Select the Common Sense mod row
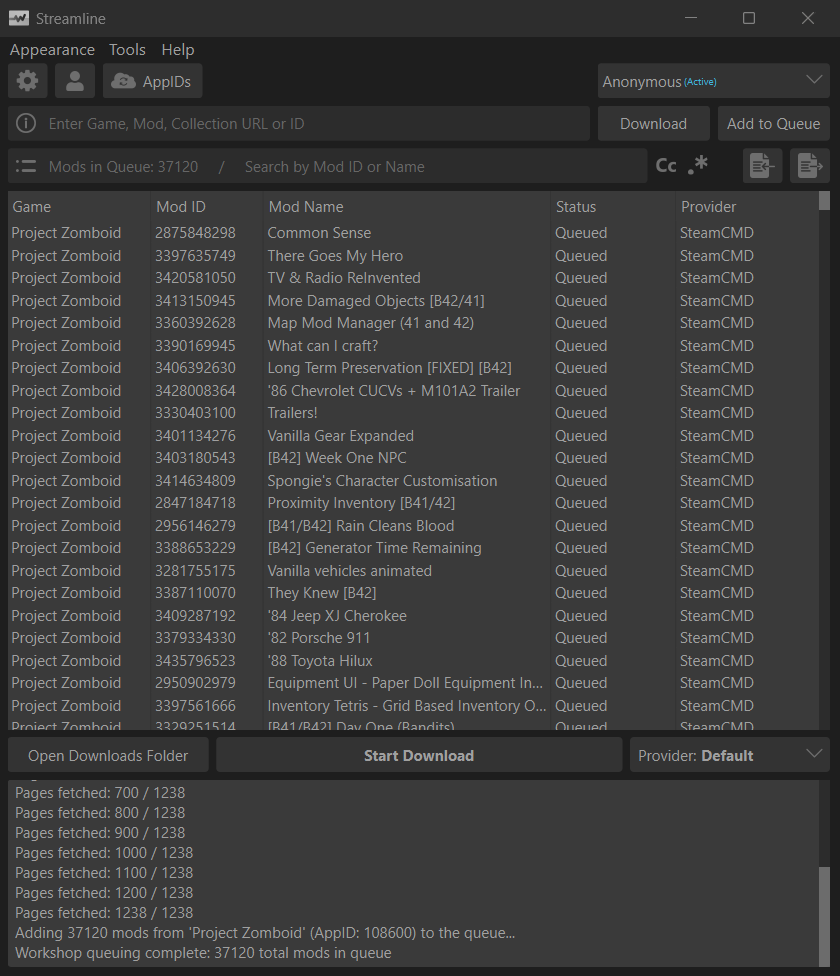This screenshot has width=840, height=976. [x=413, y=233]
